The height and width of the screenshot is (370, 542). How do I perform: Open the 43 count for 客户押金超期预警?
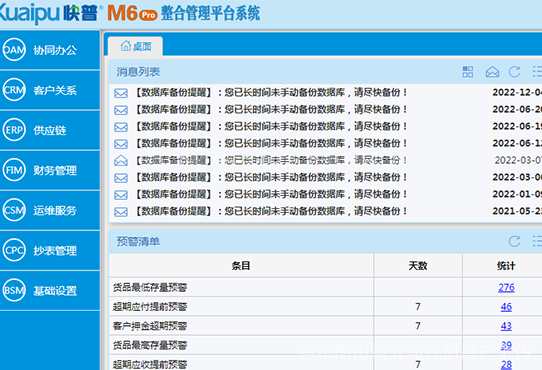tap(506, 326)
